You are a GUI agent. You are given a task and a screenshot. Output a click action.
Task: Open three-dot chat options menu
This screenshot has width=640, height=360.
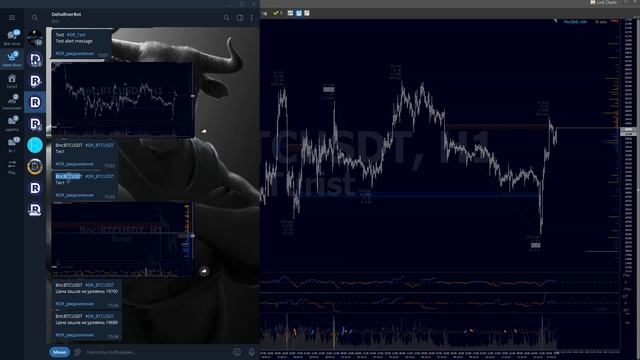pyautogui.click(x=251, y=18)
